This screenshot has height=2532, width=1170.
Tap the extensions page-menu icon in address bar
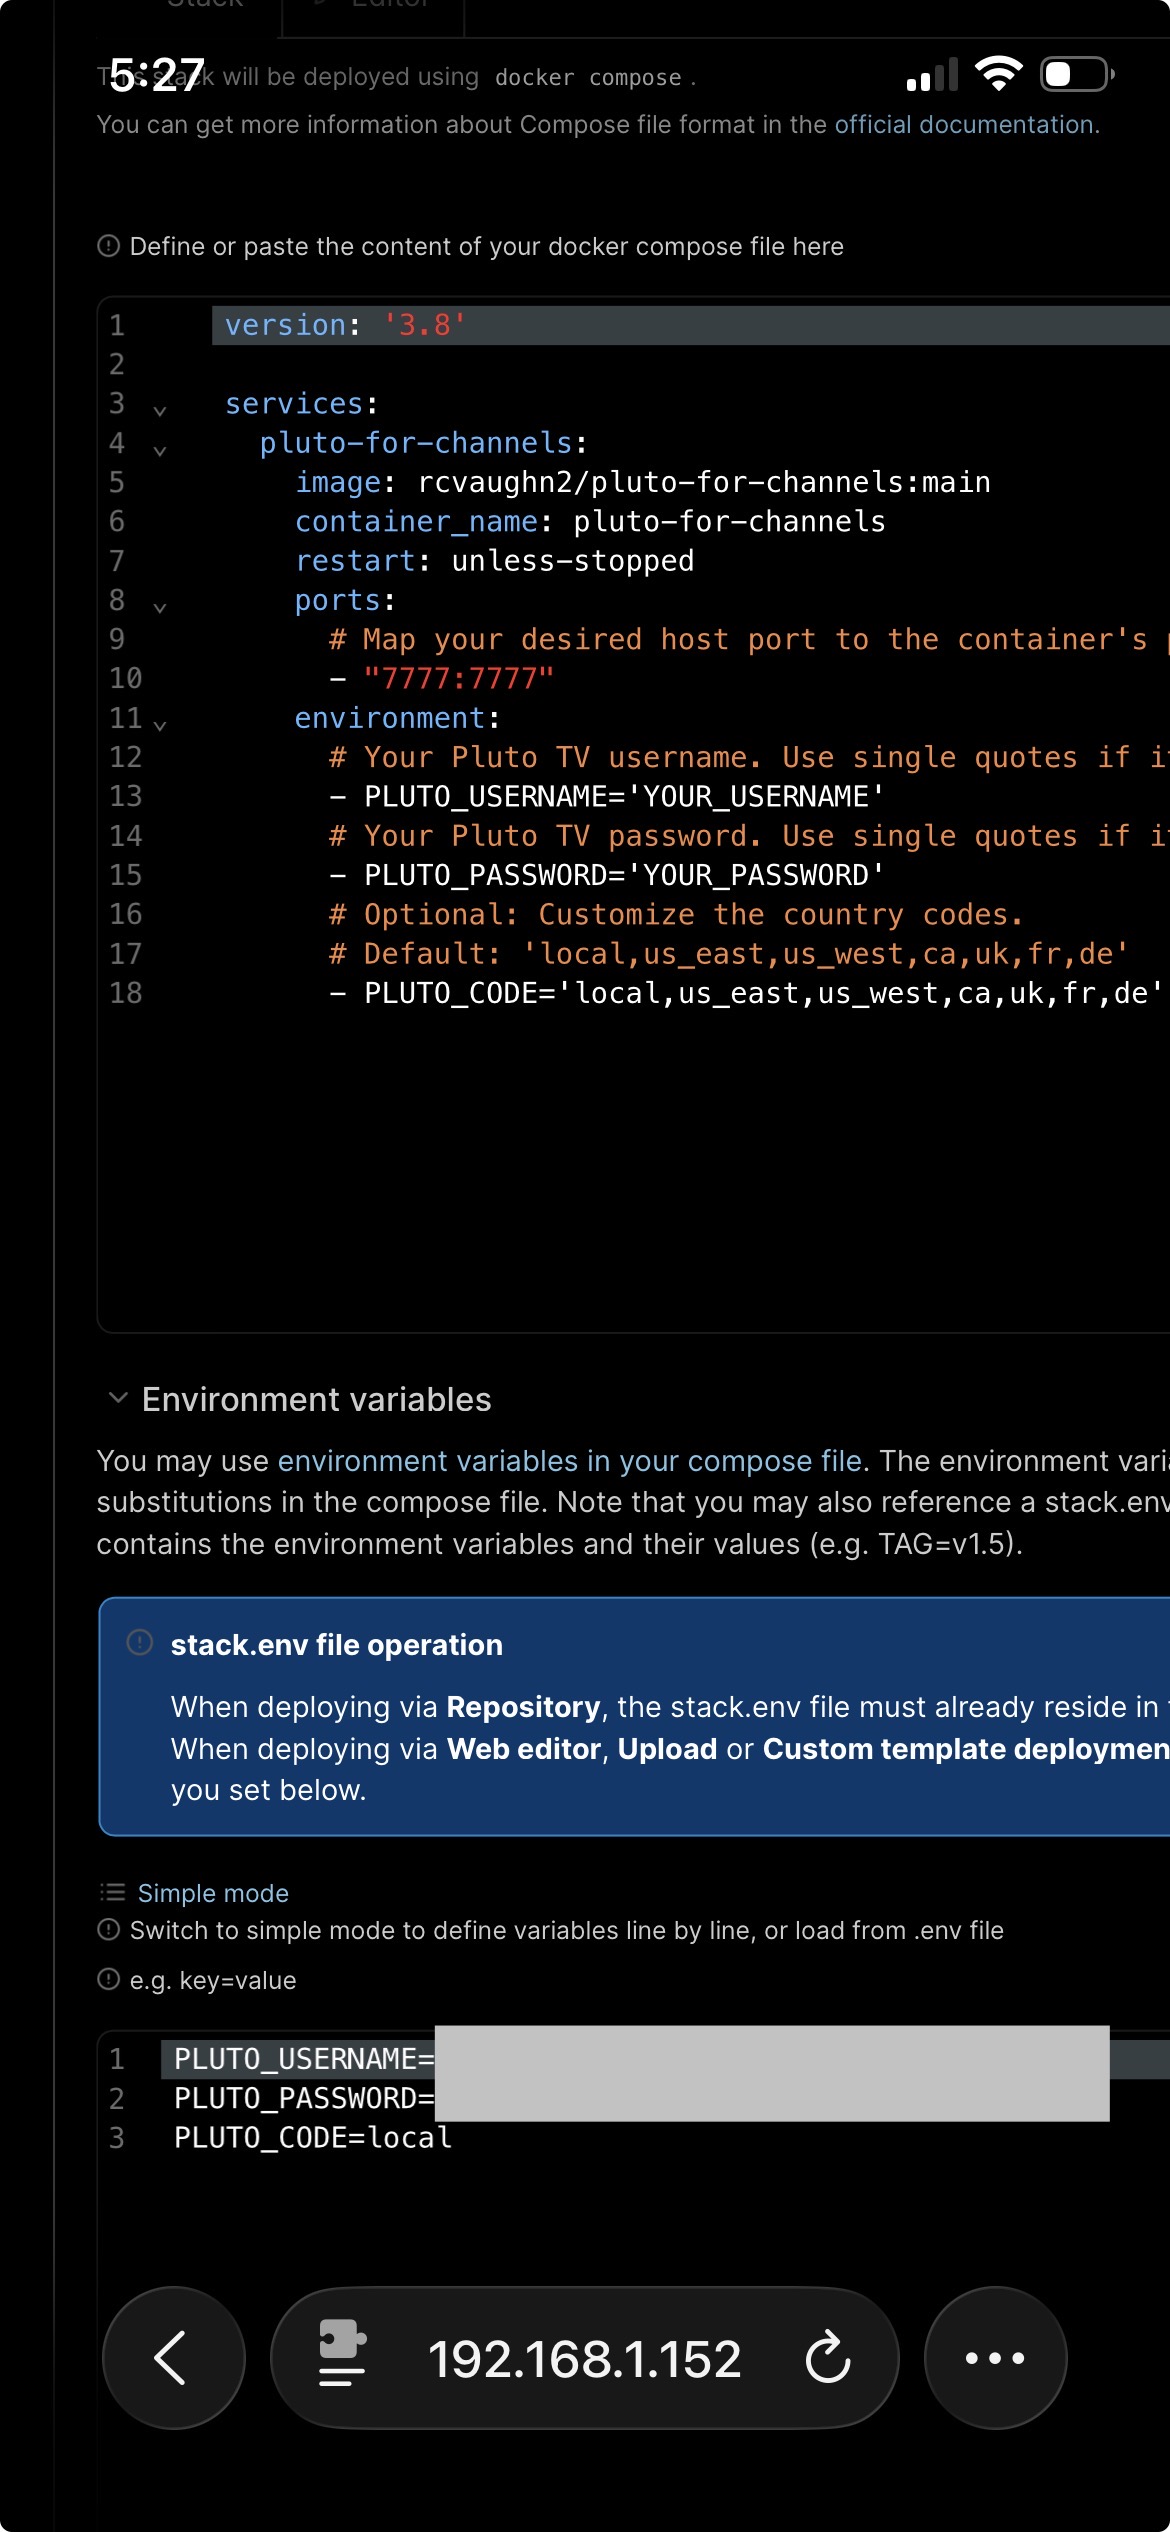pos(341,2357)
